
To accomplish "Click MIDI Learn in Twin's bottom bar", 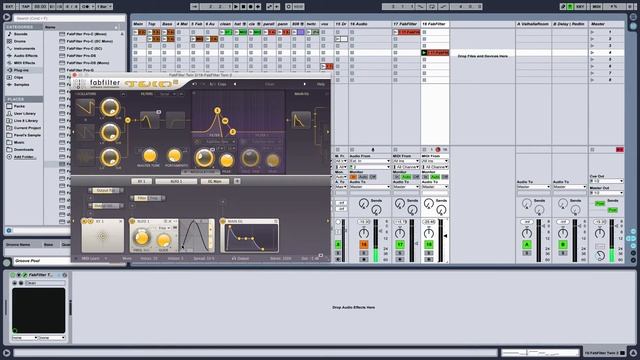I will tap(90, 258).
